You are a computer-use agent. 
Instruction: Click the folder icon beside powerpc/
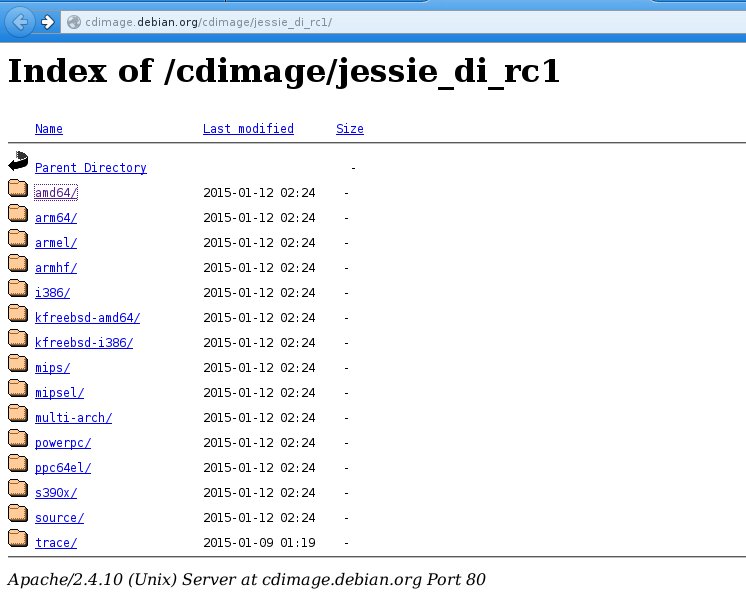coord(18,438)
